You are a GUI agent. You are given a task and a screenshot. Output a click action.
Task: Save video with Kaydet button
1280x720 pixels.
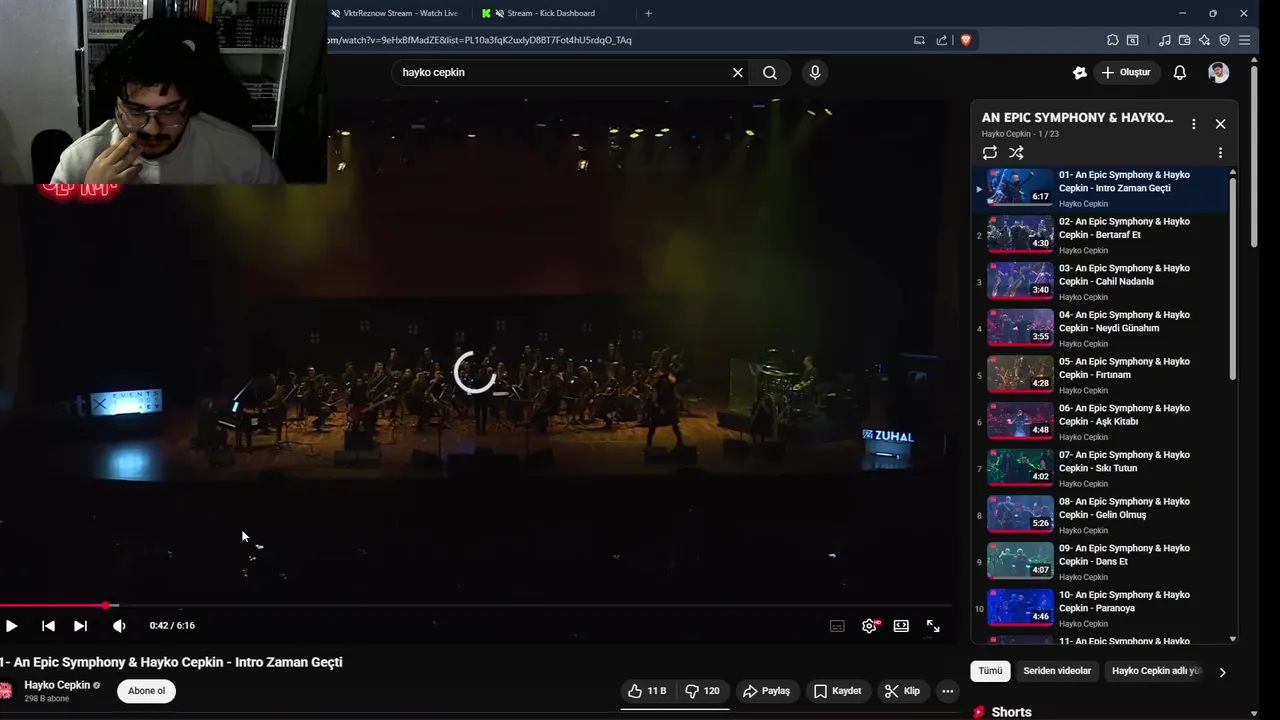pyautogui.click(x=837, y=691)
